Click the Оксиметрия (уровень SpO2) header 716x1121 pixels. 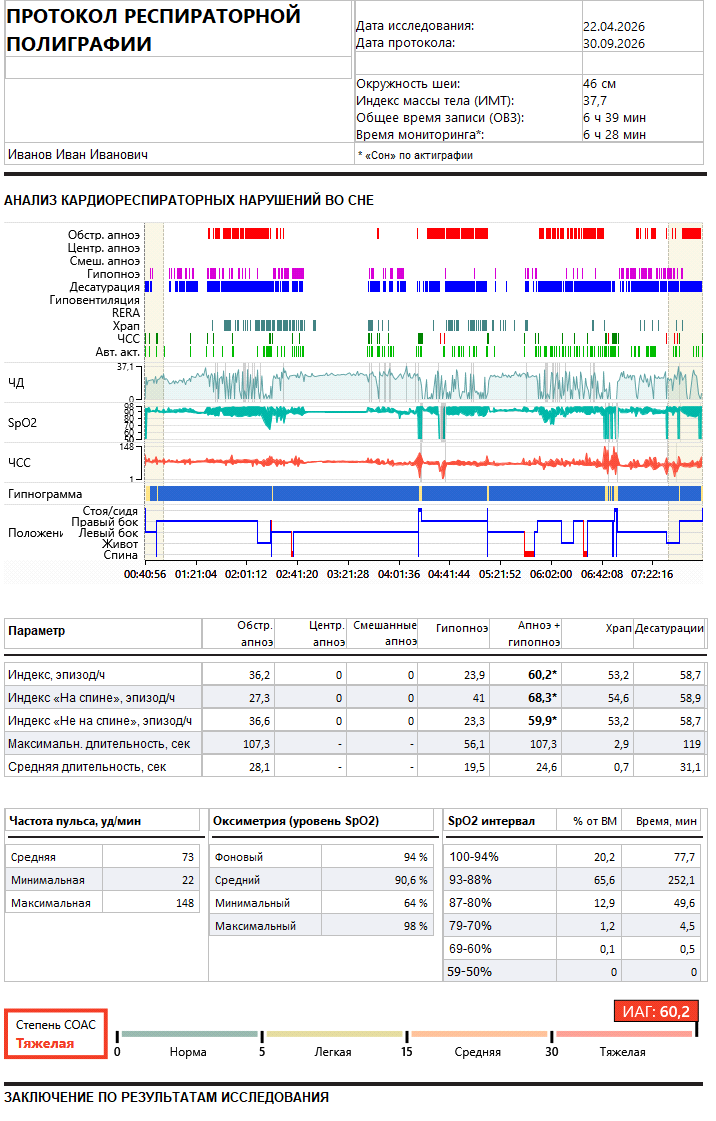coord(296,821)
